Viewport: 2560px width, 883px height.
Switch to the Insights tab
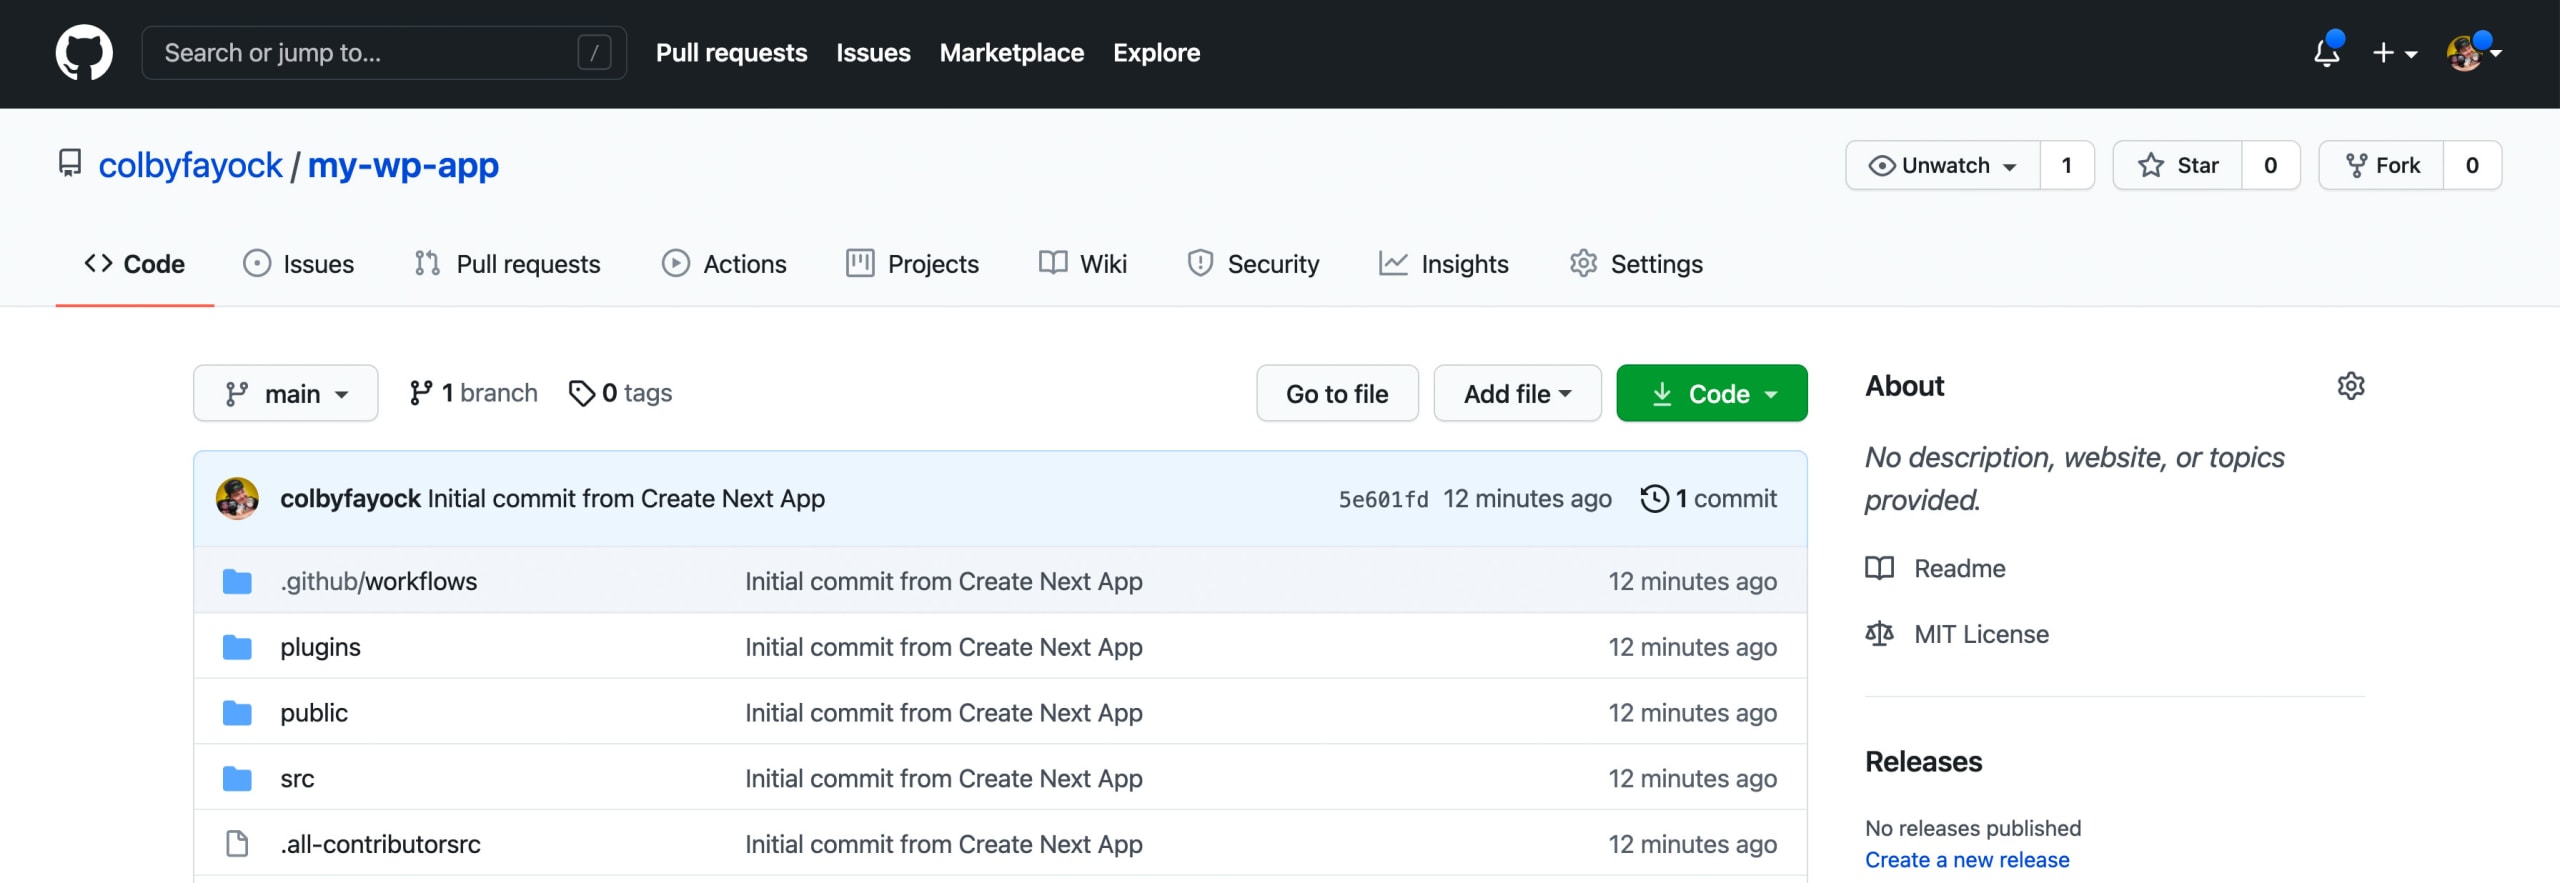click(1444, 264)
